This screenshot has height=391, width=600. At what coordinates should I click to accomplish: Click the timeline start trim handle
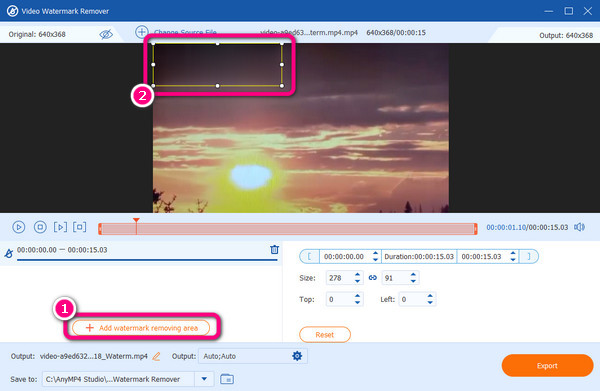[x=100, y=229]
